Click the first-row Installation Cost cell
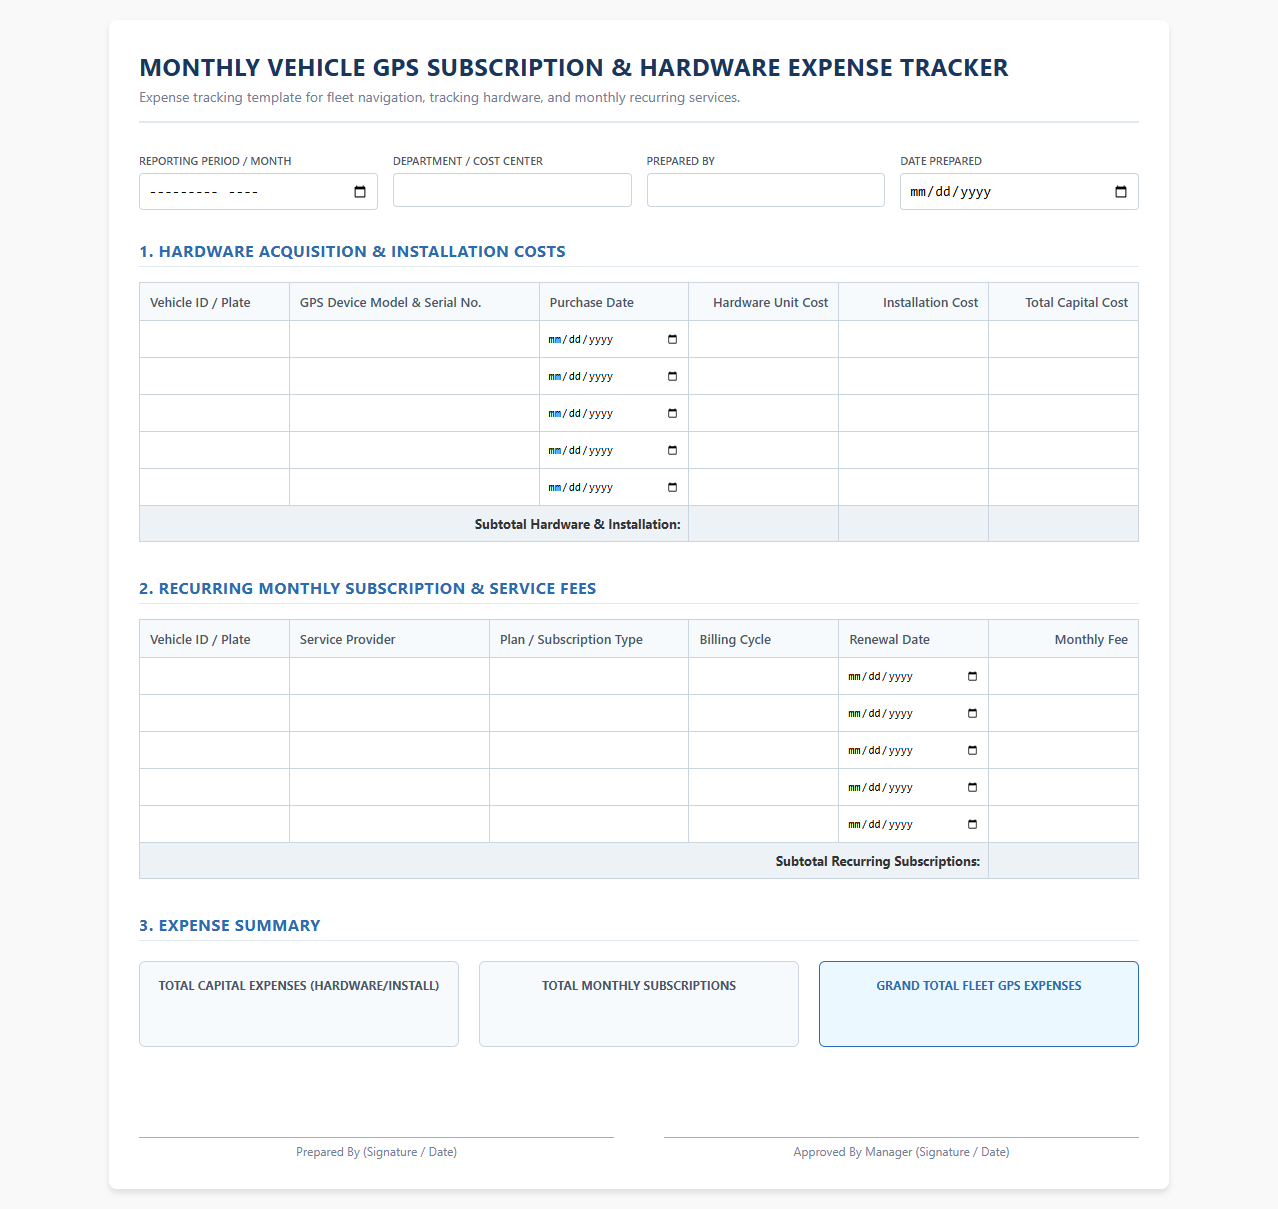 [x=914, y=340]
